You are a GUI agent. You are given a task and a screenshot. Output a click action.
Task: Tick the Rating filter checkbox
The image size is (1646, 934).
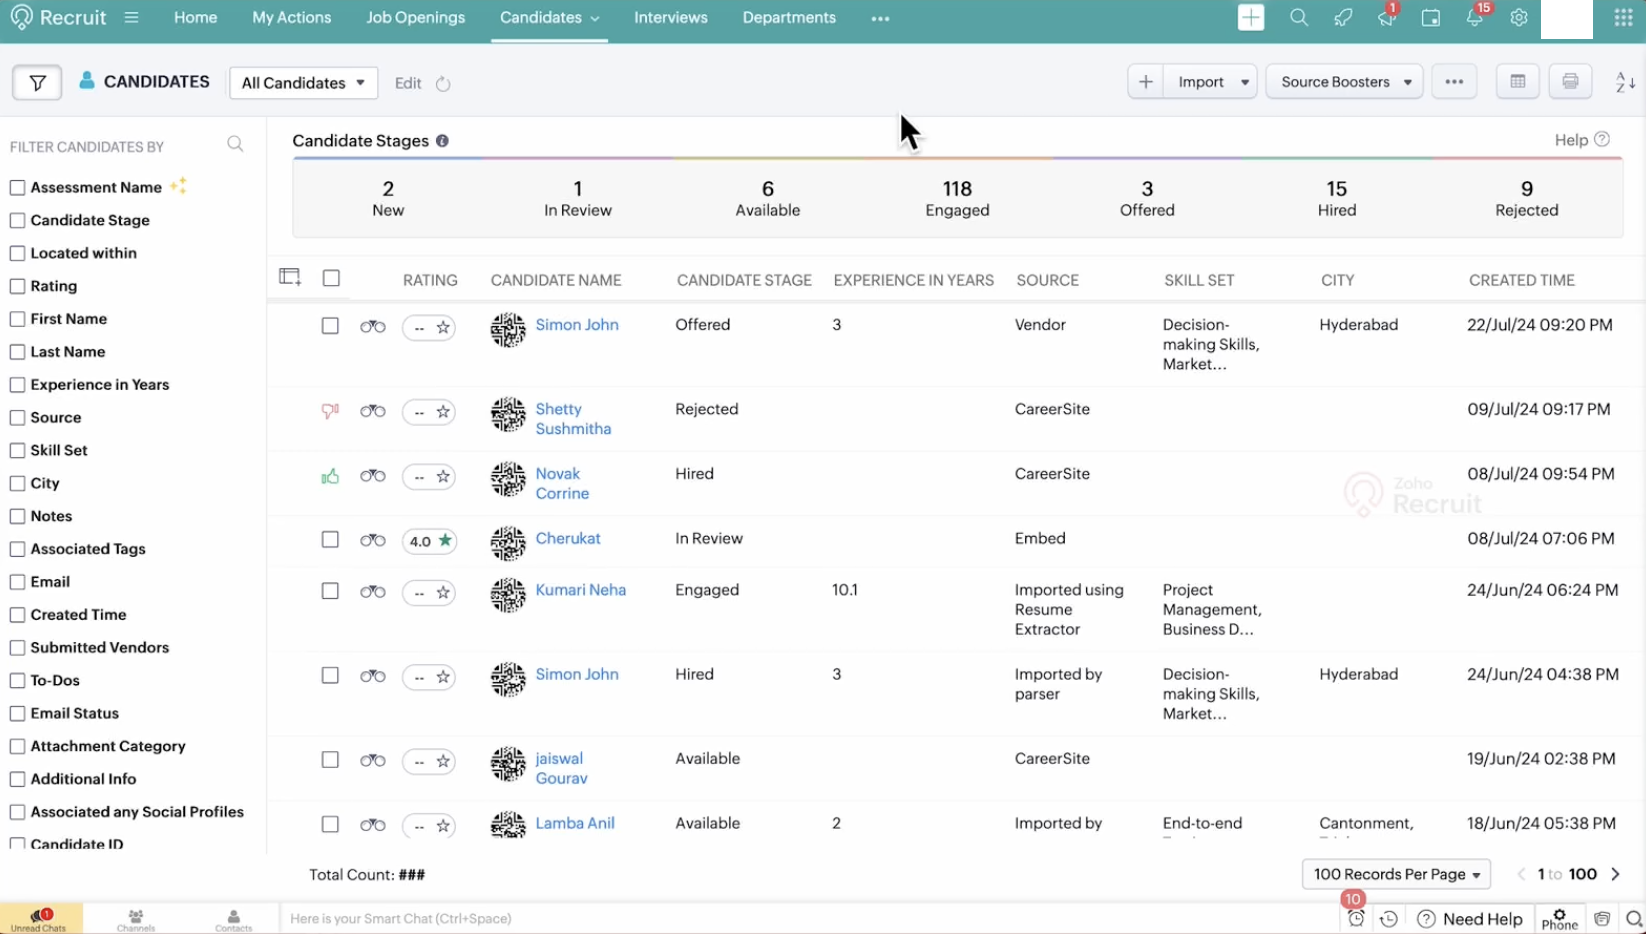click(17, 287)
